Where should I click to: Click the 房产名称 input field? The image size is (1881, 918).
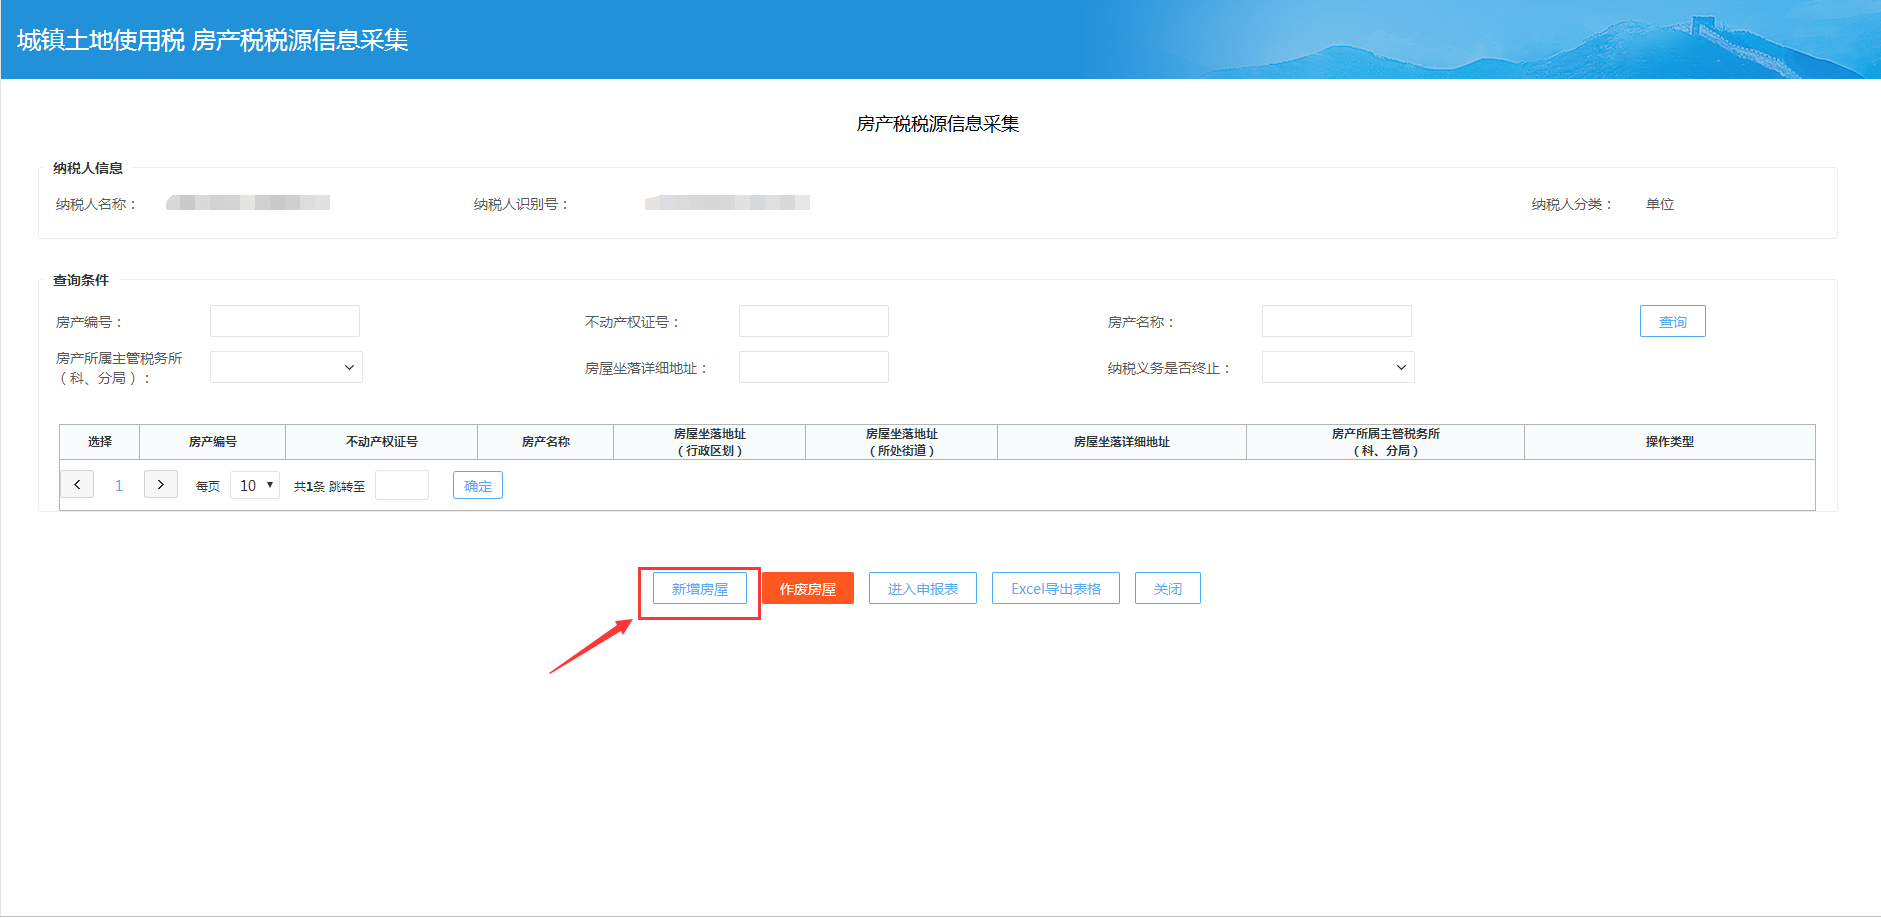[x=1336, y=320]
